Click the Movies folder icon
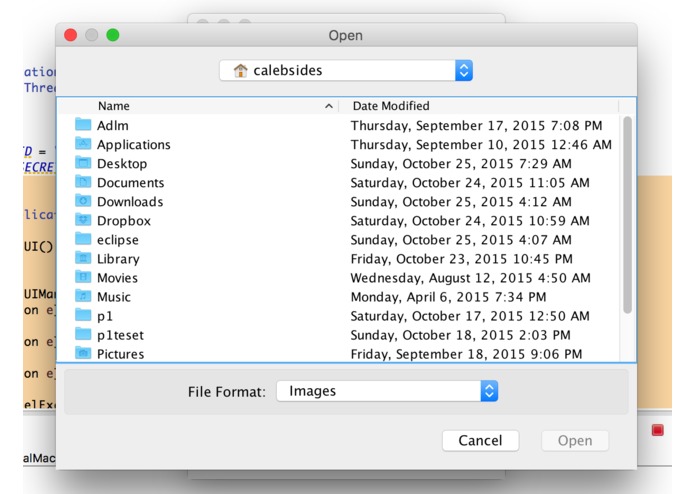 [83, 277]
